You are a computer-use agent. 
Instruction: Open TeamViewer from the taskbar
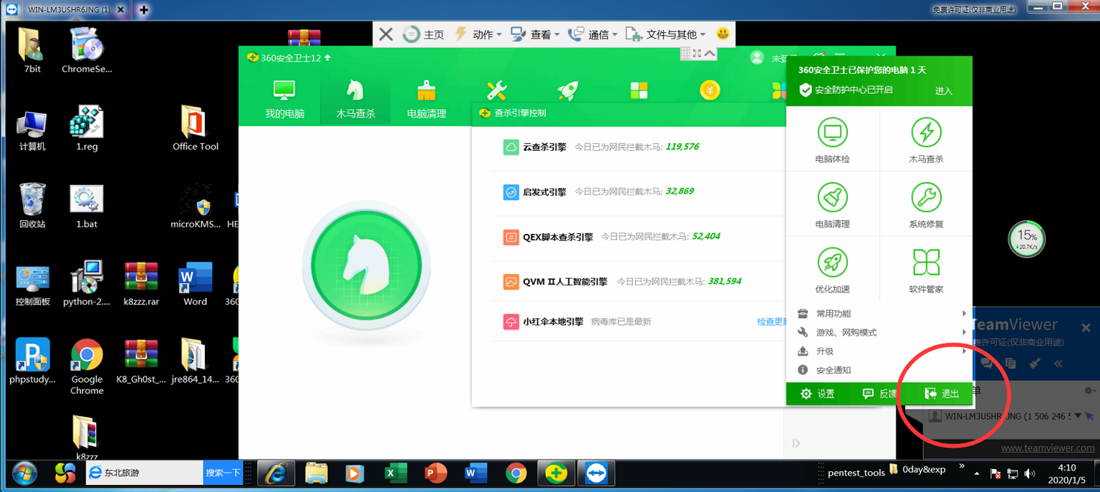(596, 474)
